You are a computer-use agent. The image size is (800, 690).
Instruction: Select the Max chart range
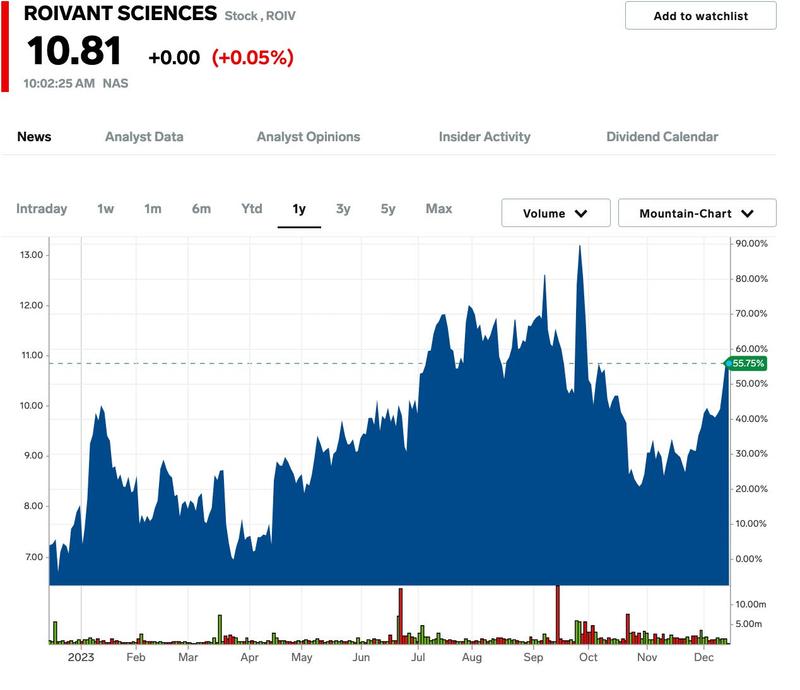(x=439, y=209)
